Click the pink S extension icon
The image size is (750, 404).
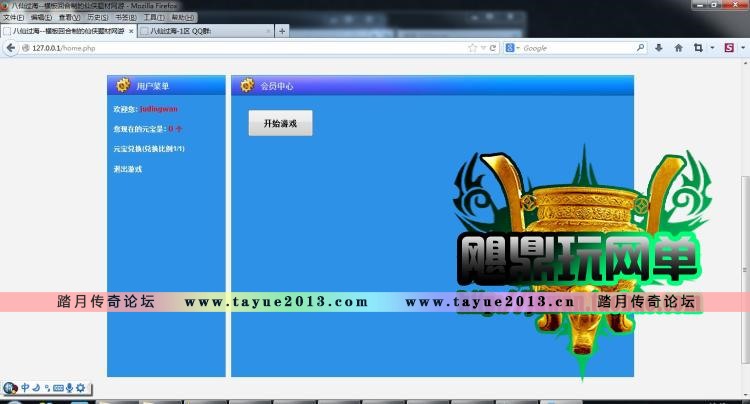click(729, 47)
